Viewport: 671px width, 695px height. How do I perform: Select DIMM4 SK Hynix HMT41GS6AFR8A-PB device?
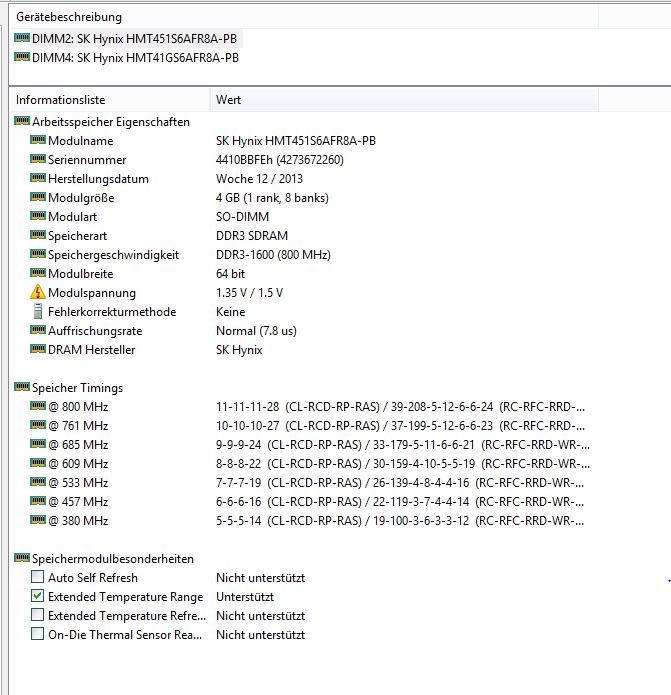[135, 58]
